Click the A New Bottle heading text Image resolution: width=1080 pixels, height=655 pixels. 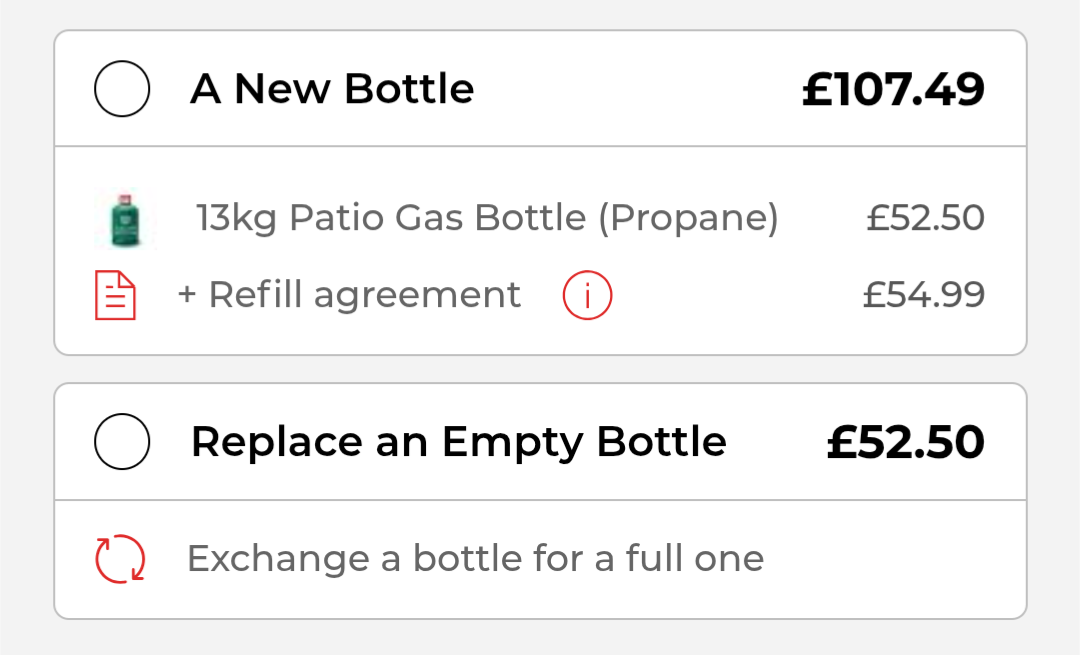coord(332,89)
